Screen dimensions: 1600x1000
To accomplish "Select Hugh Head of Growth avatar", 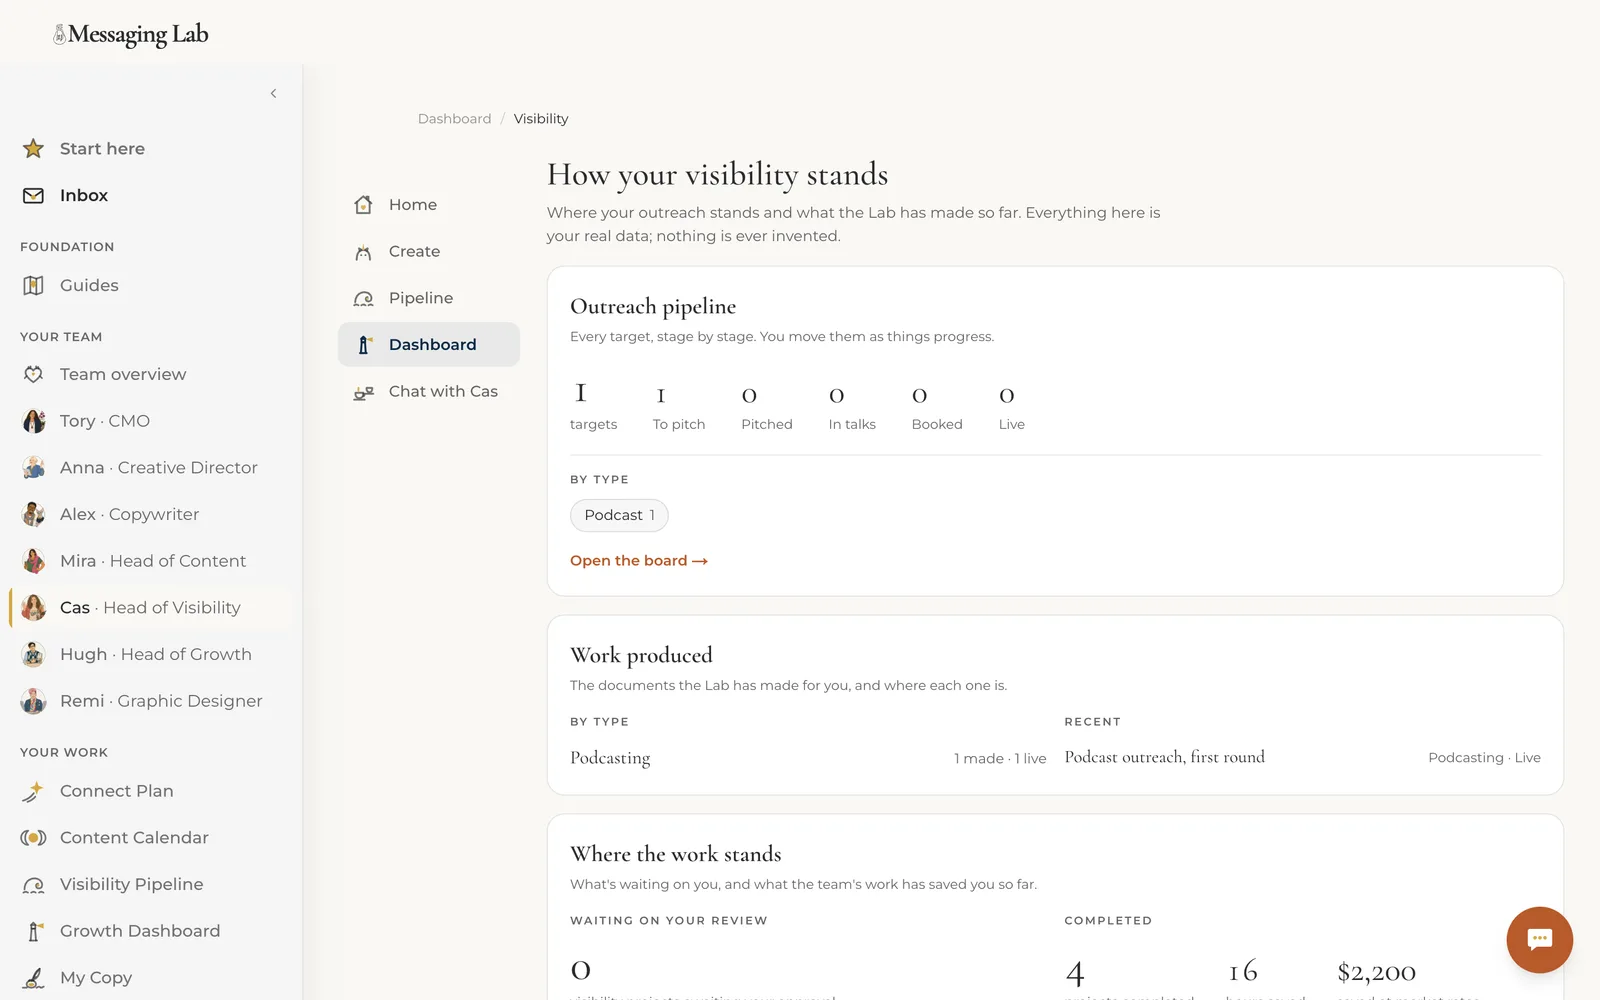I will (33, 654).
